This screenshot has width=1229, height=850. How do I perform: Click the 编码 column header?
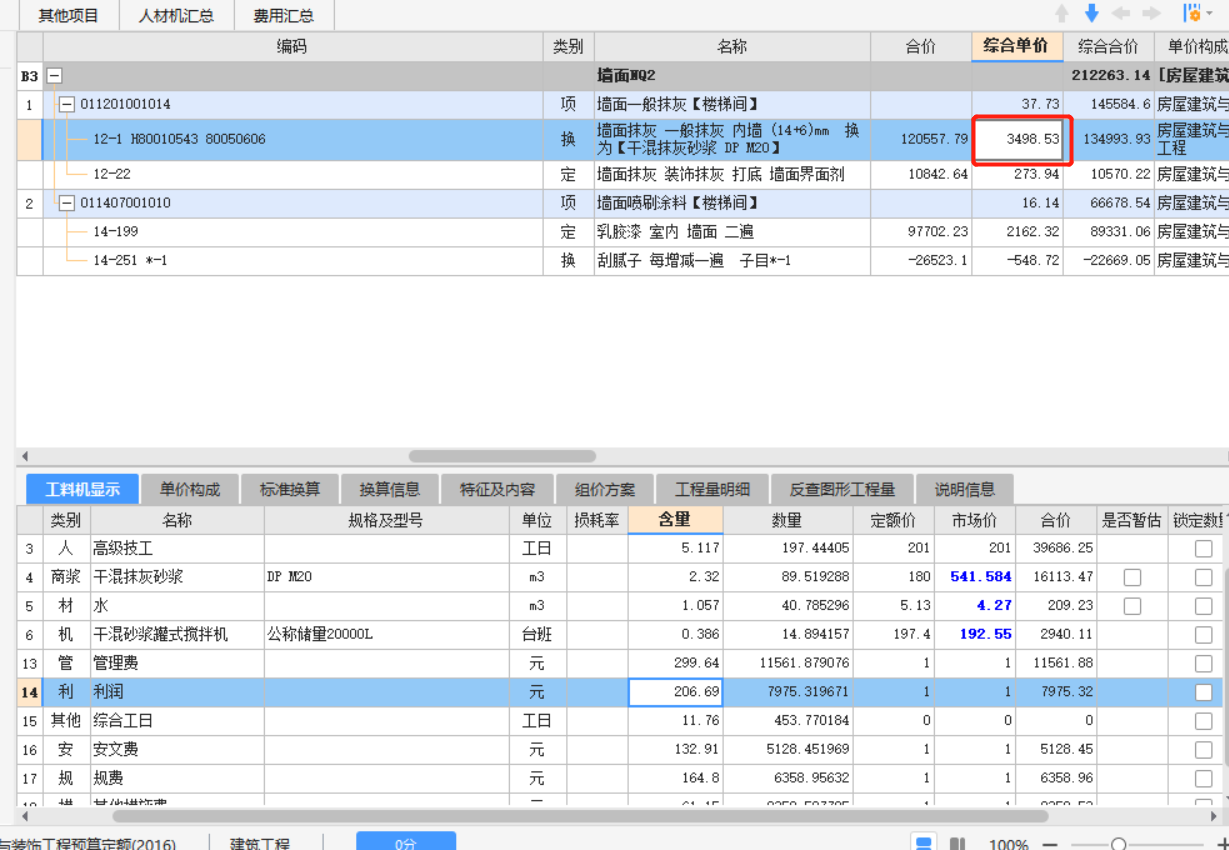tap(292, 46)
